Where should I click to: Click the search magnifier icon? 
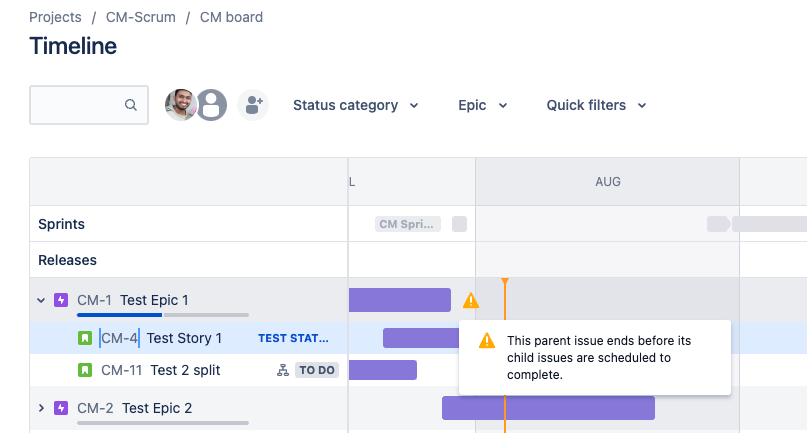pos(131,105)
